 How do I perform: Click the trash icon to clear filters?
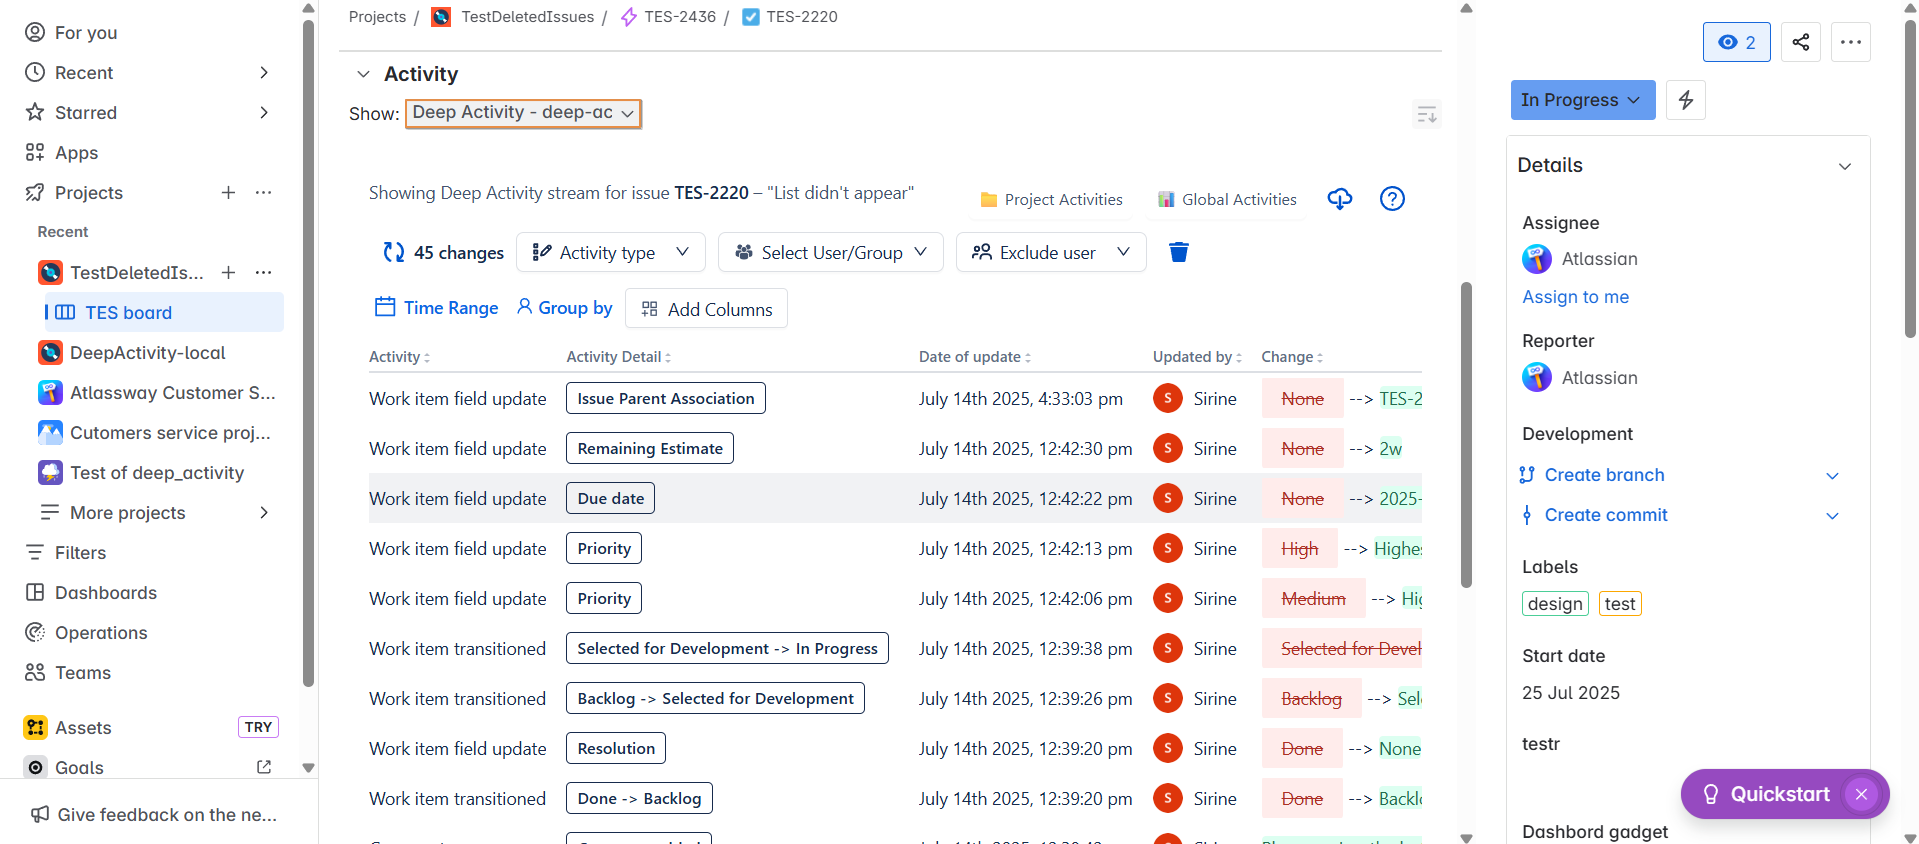1178,252
